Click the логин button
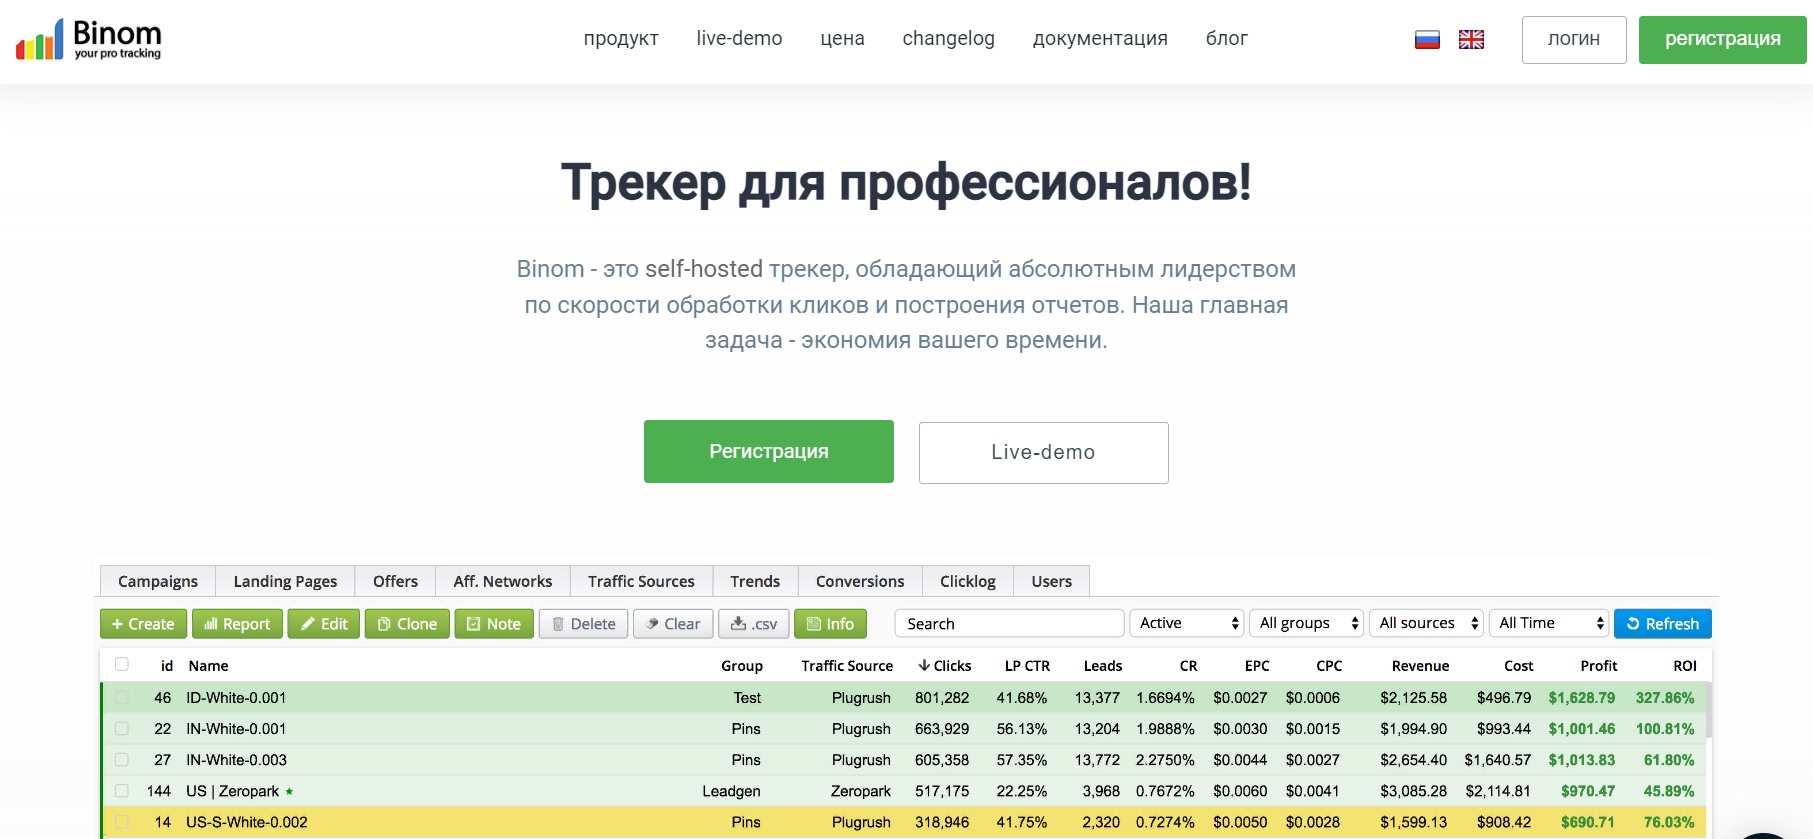The width and height of the screenshot is (1813, 839). [x=1574, y=40]
